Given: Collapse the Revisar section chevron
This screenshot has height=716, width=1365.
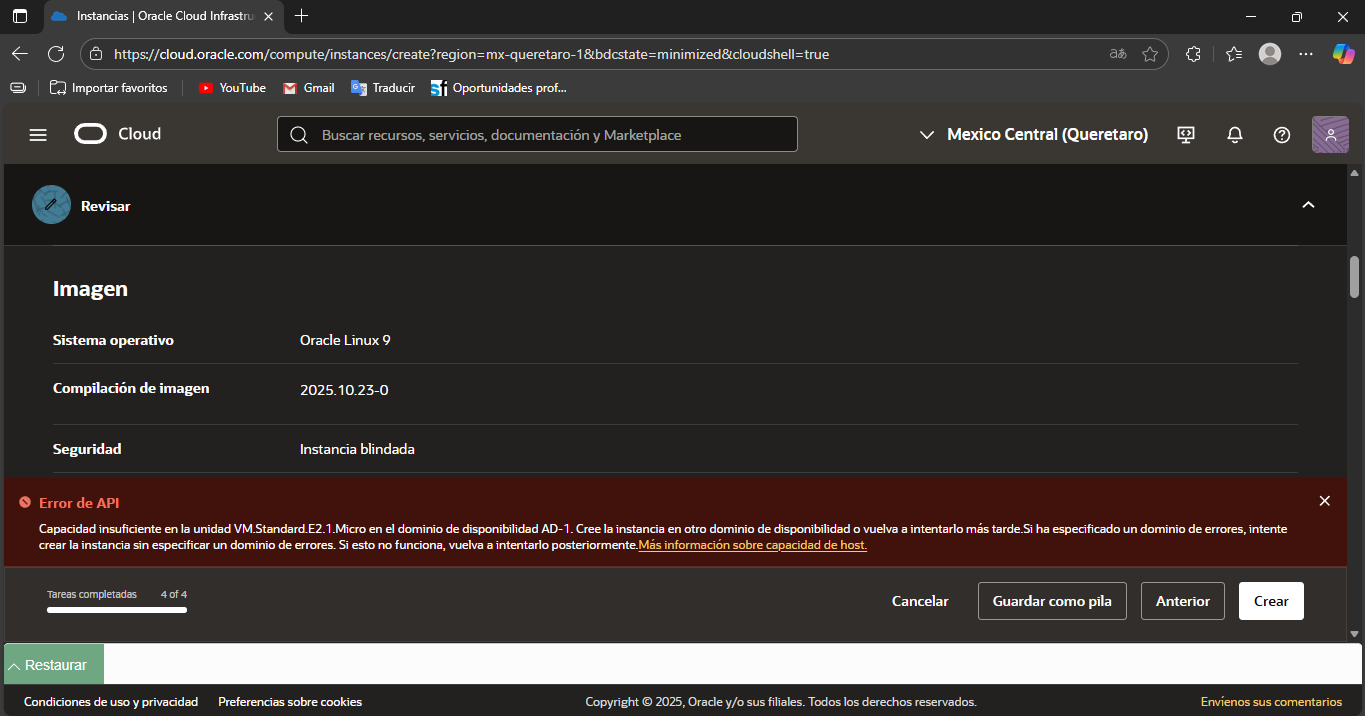Looking at the screenshot, I should 1308,205.
